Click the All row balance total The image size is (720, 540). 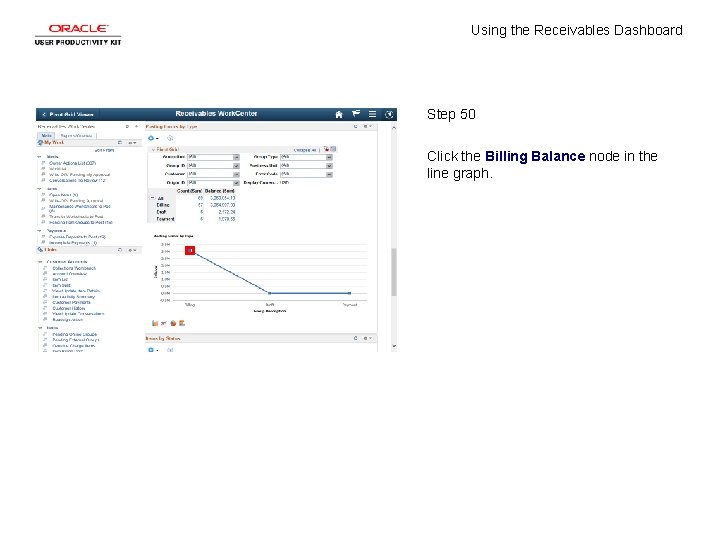click(223, 198)
